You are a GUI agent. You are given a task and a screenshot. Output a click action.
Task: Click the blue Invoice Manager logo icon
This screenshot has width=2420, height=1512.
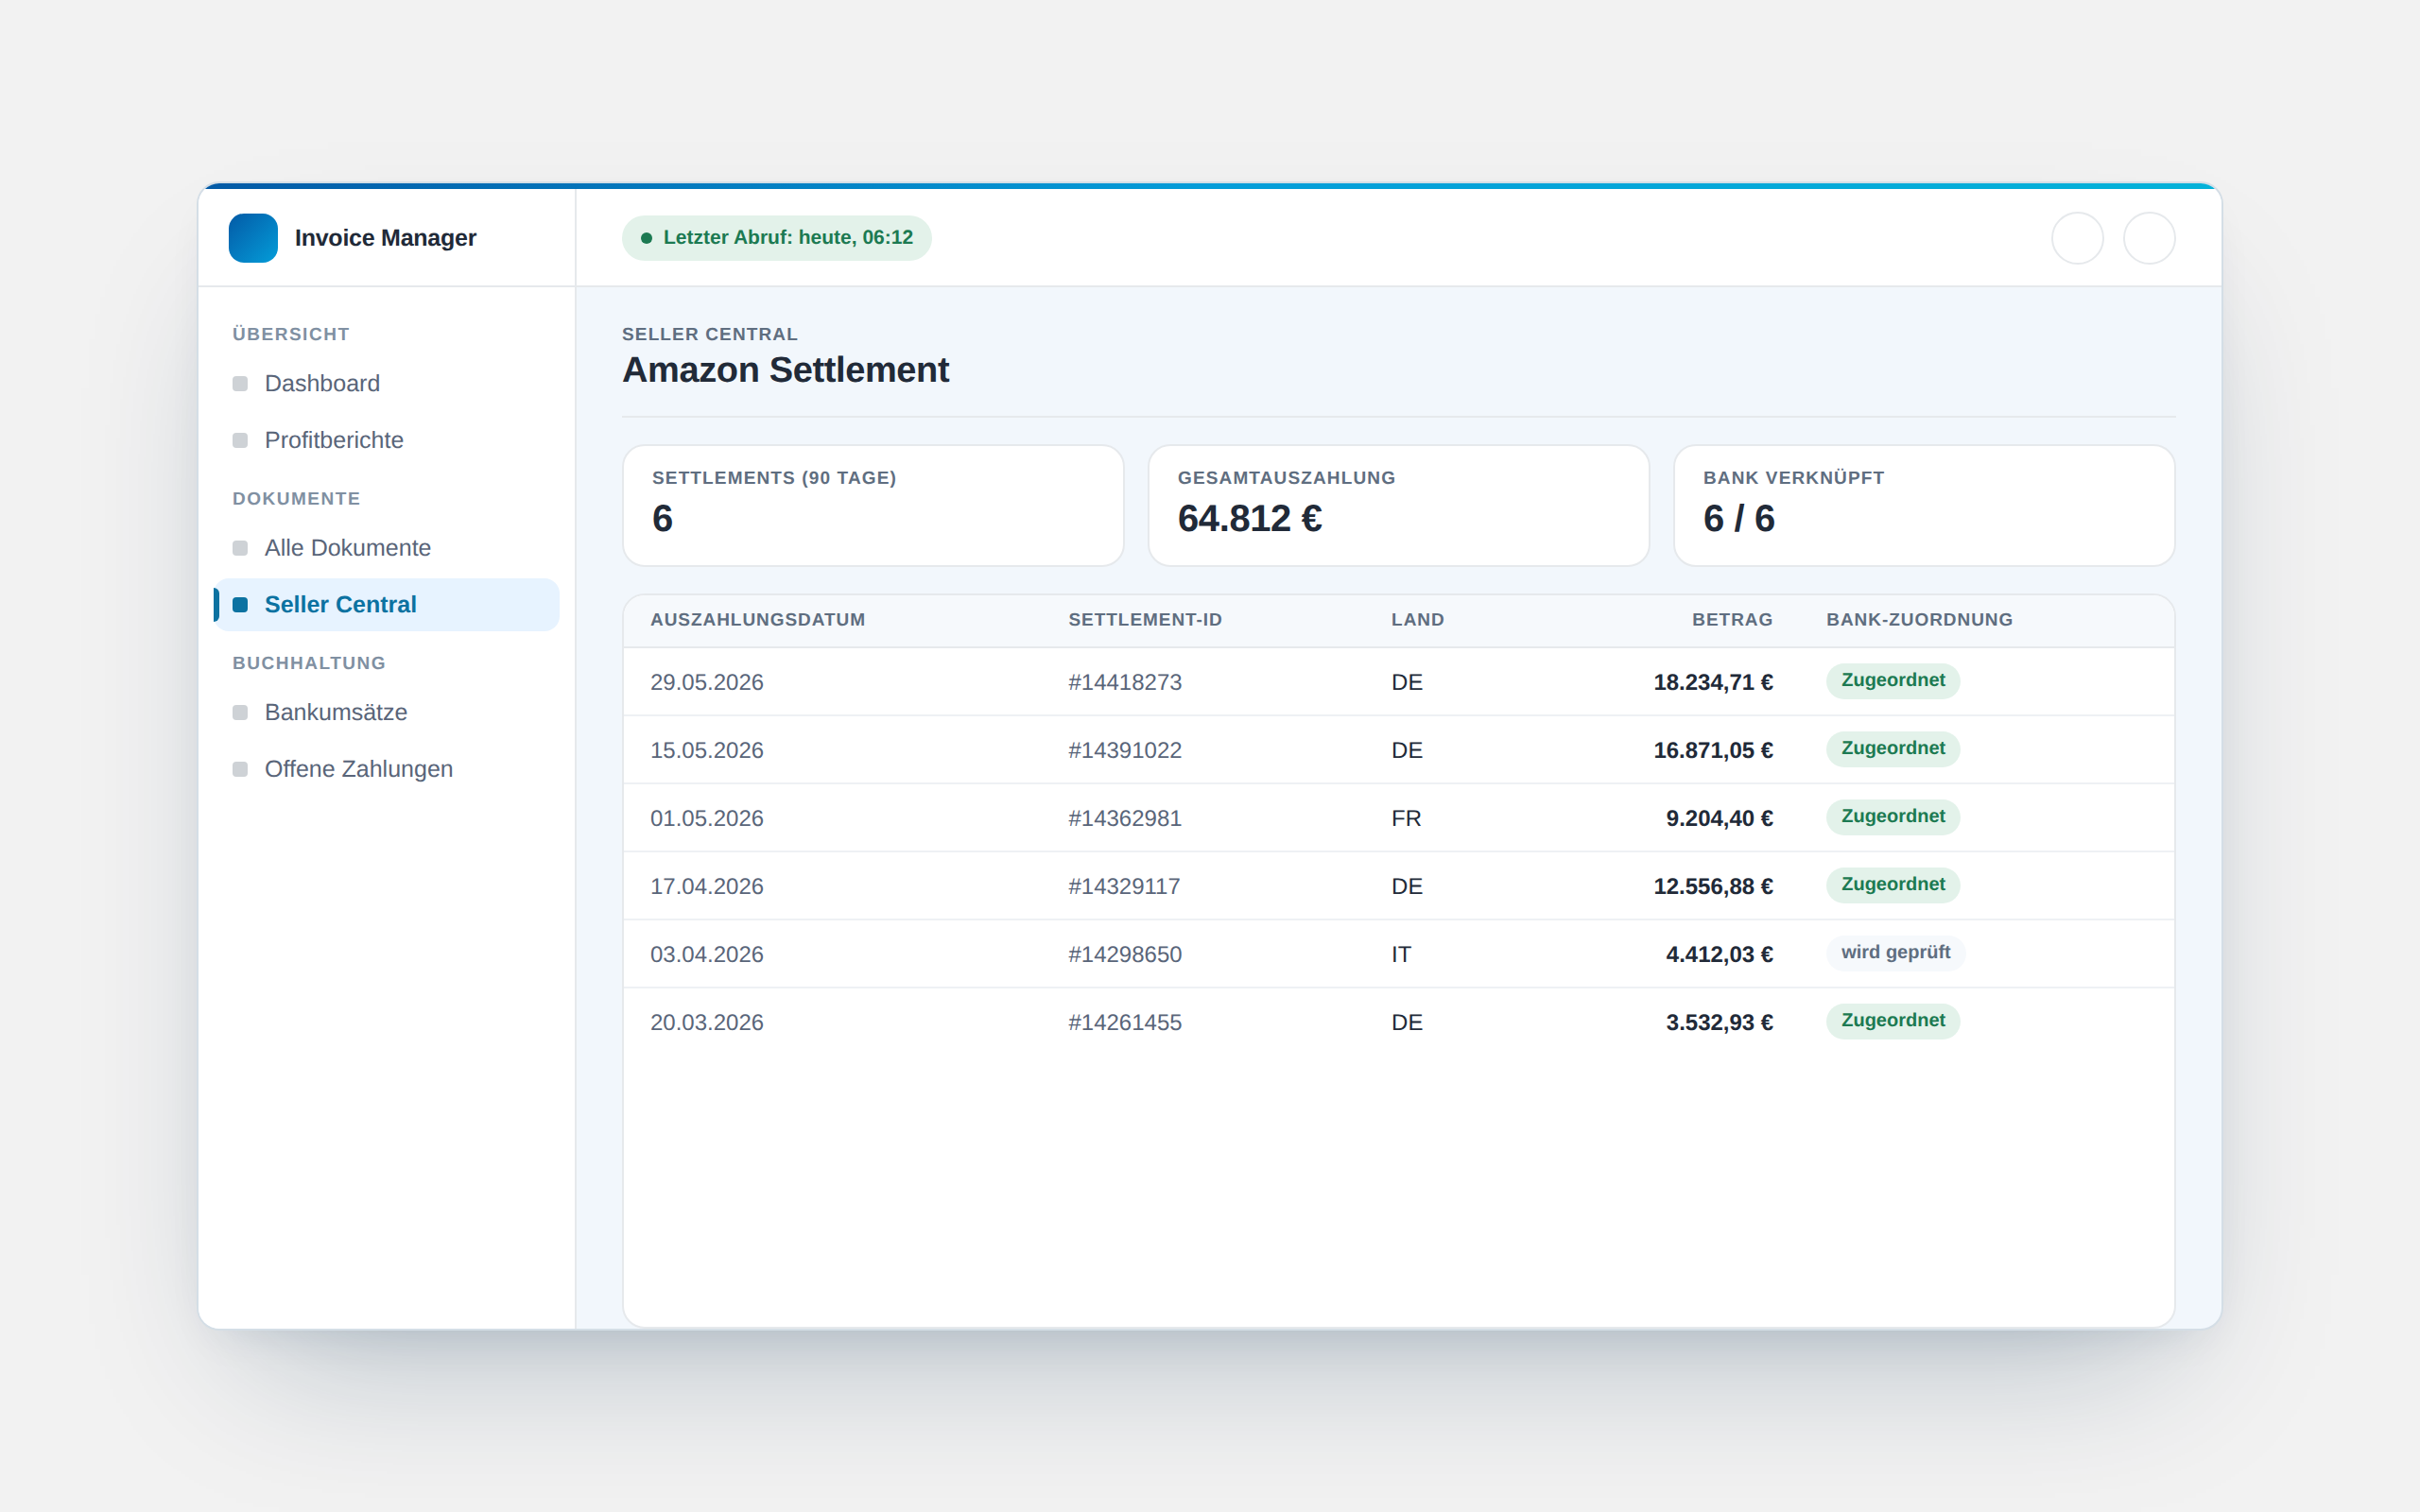(x=253, y=238)
